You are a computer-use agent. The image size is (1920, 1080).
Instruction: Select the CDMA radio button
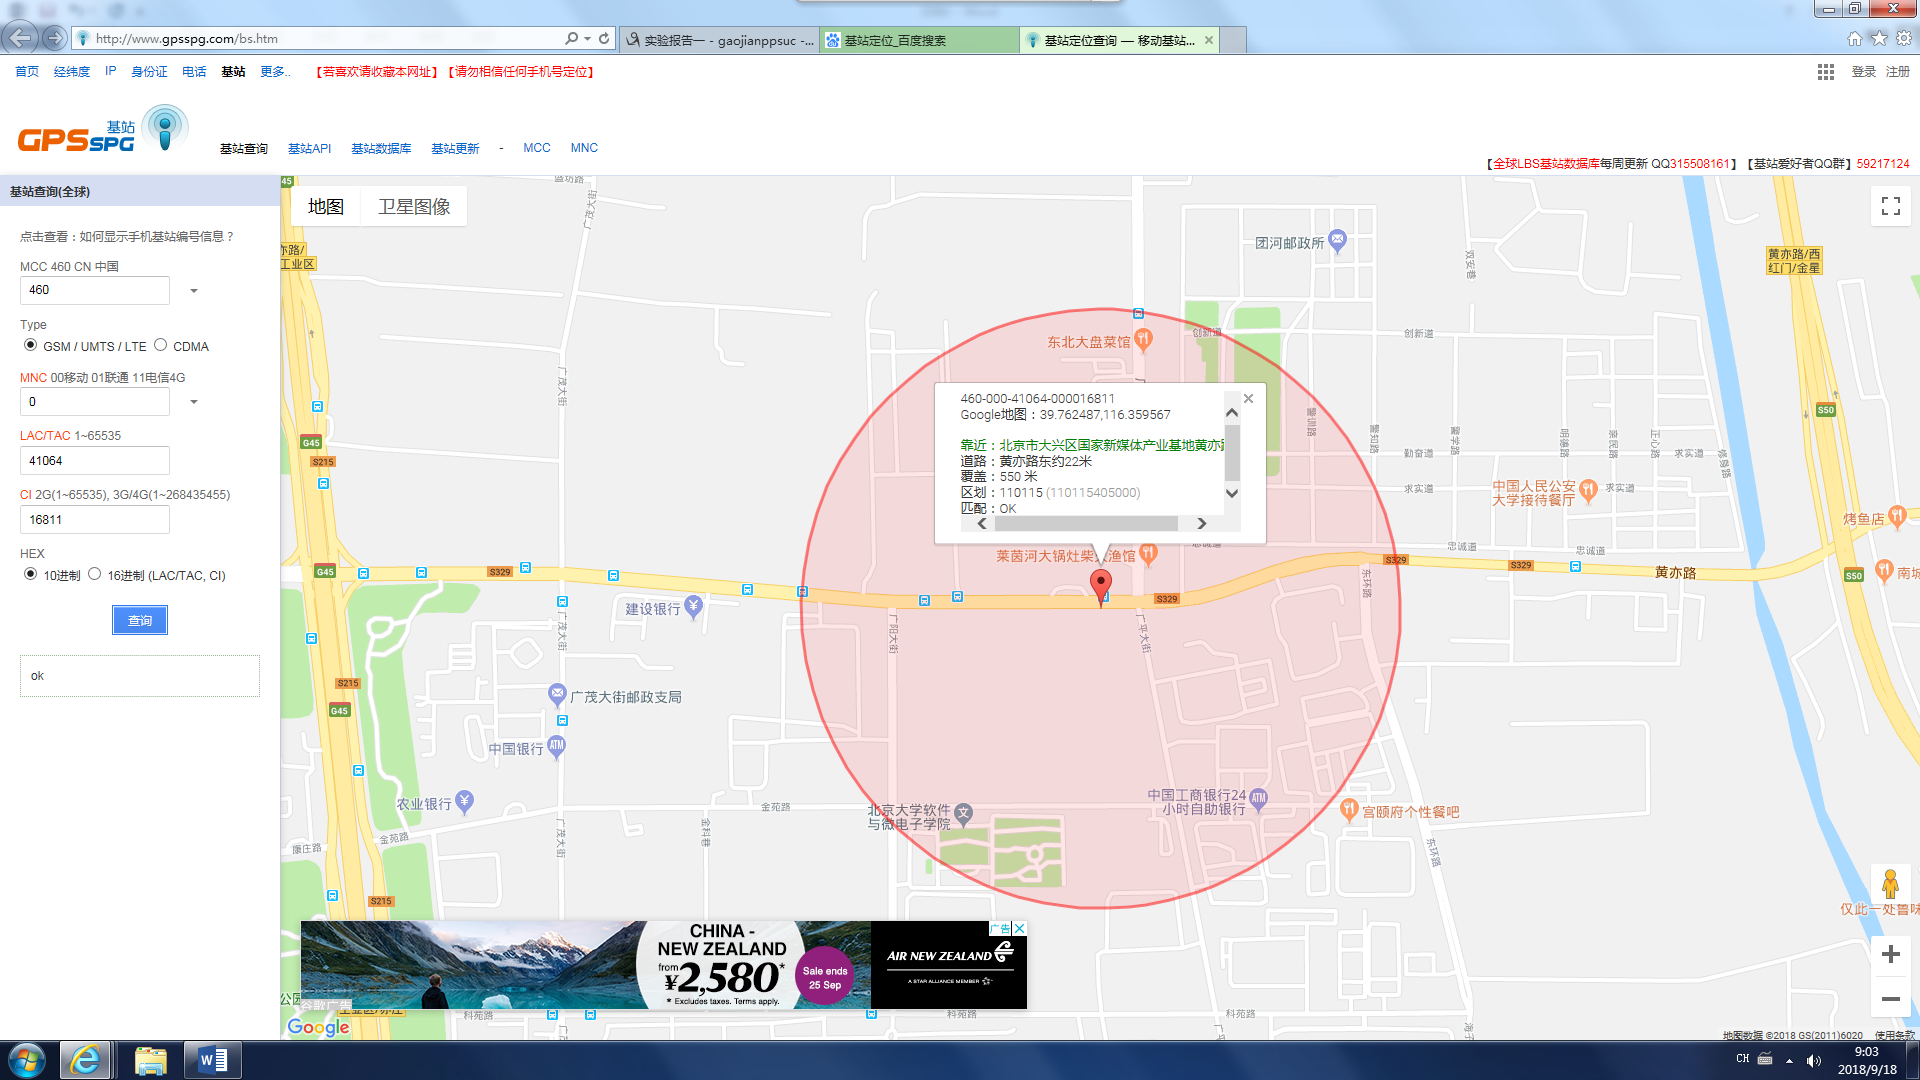[x=160, y=345]
